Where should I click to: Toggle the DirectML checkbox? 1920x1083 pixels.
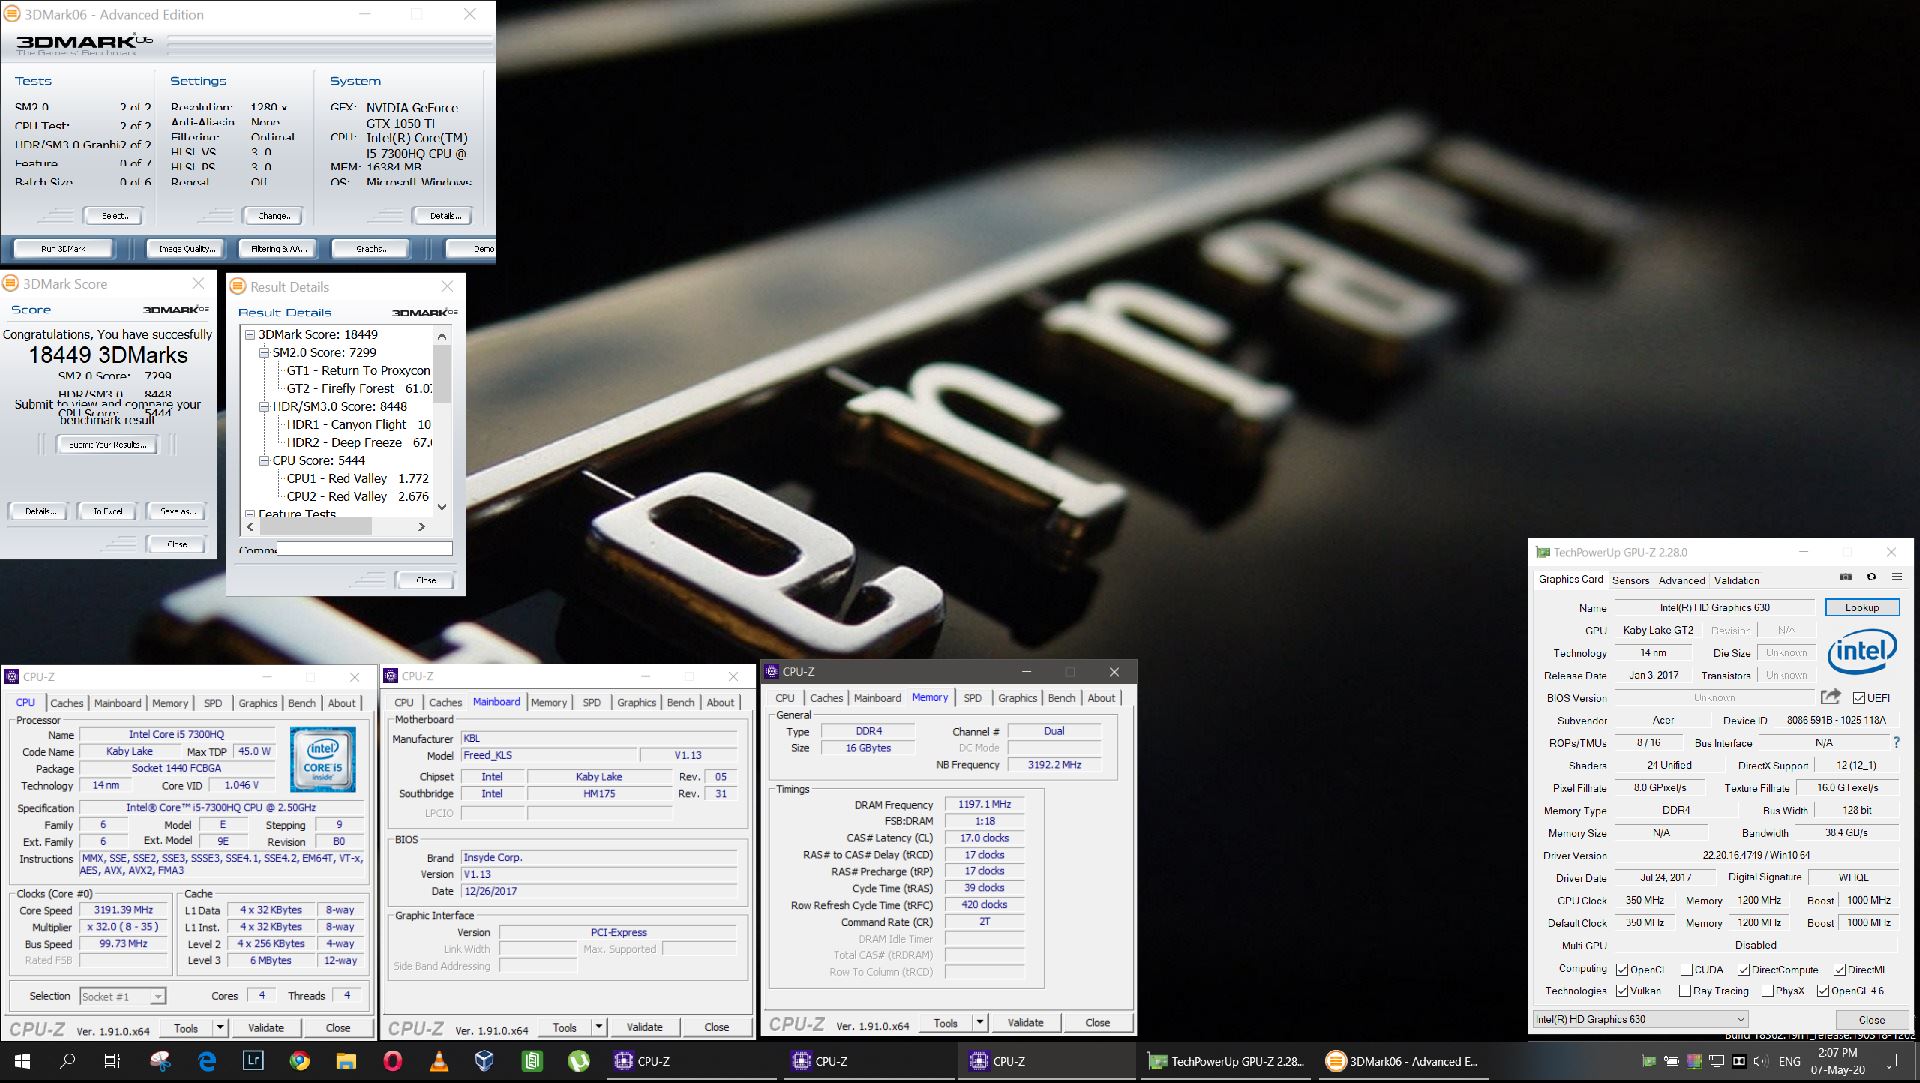pos(1840,969)
